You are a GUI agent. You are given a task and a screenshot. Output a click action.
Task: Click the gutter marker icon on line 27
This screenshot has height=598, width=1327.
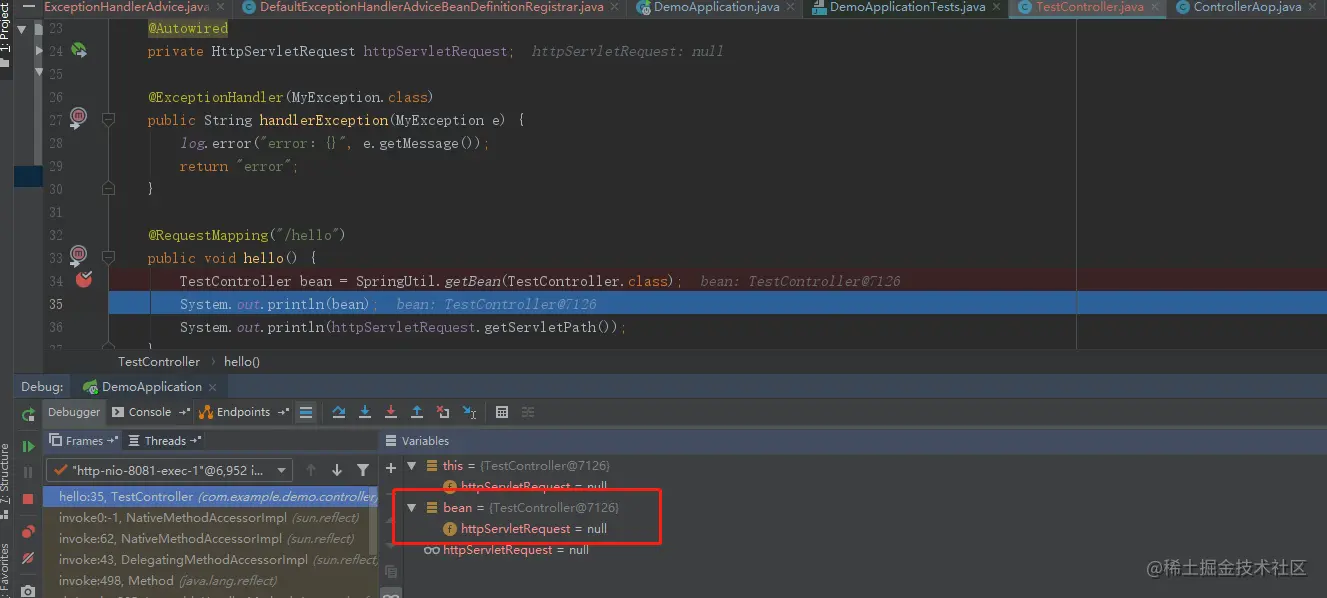(x=79, y=117)
